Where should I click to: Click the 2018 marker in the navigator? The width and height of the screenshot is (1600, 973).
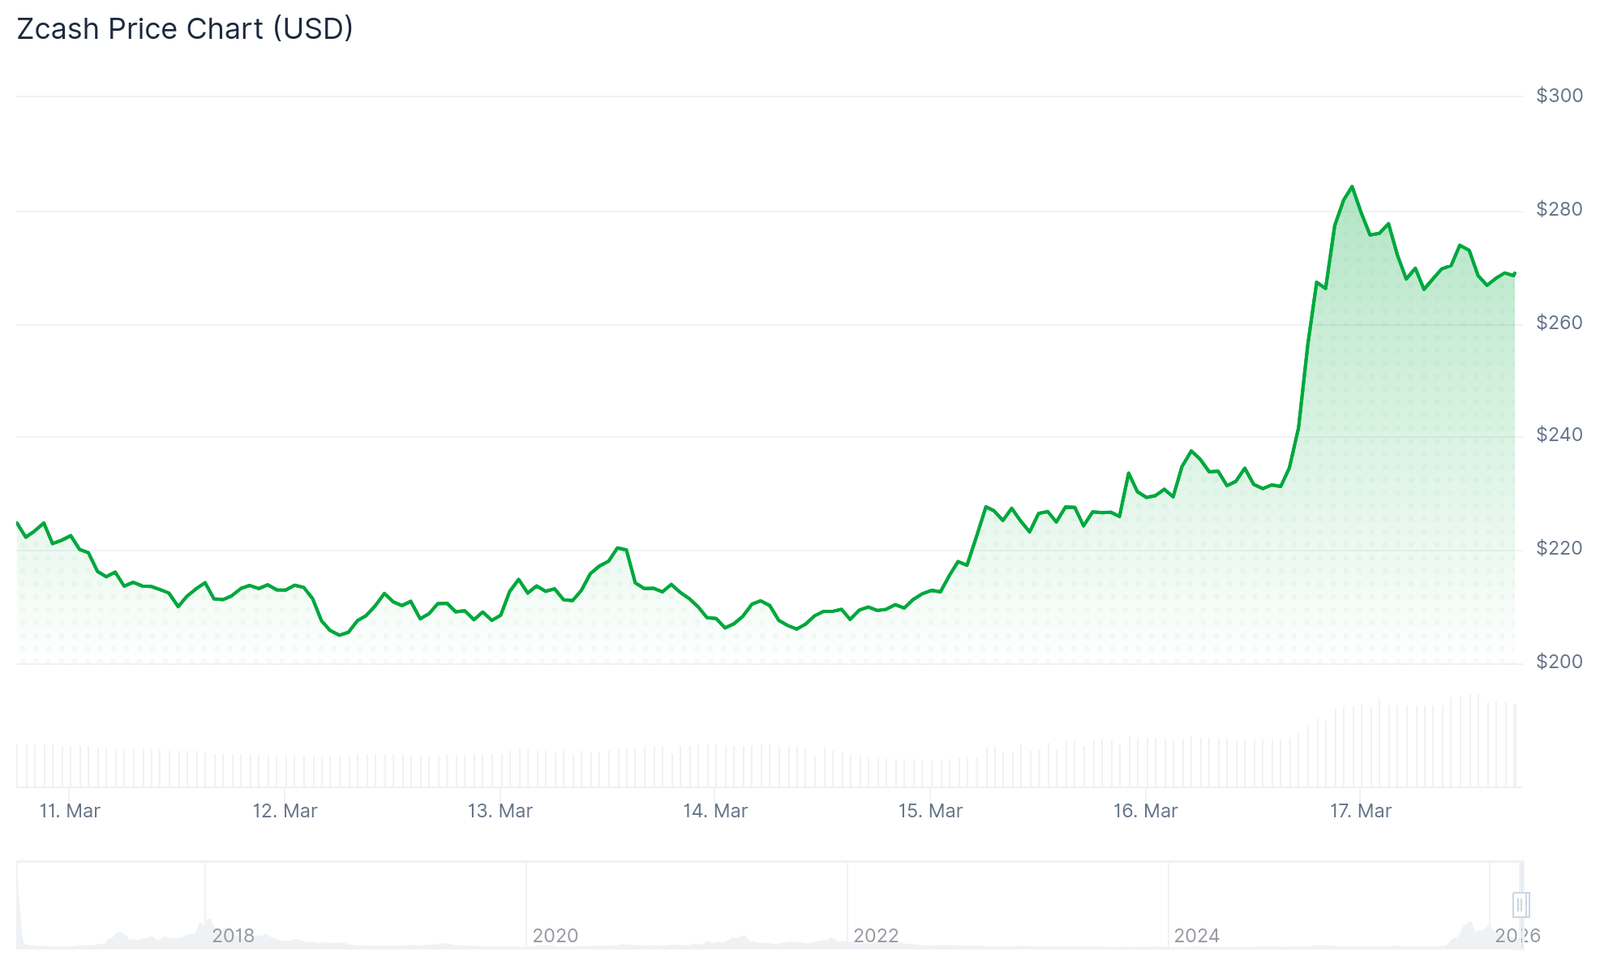[x=233, y=936]
